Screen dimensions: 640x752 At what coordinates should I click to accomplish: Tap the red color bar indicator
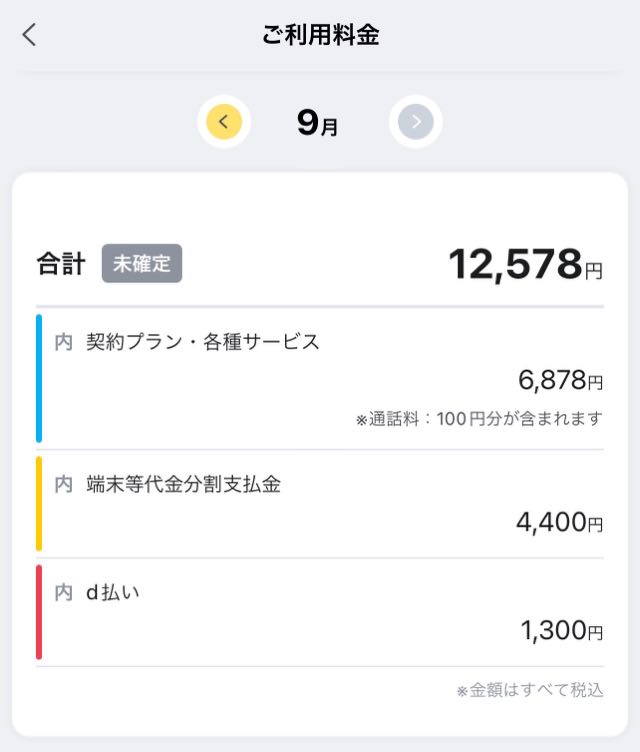[39, 612]
